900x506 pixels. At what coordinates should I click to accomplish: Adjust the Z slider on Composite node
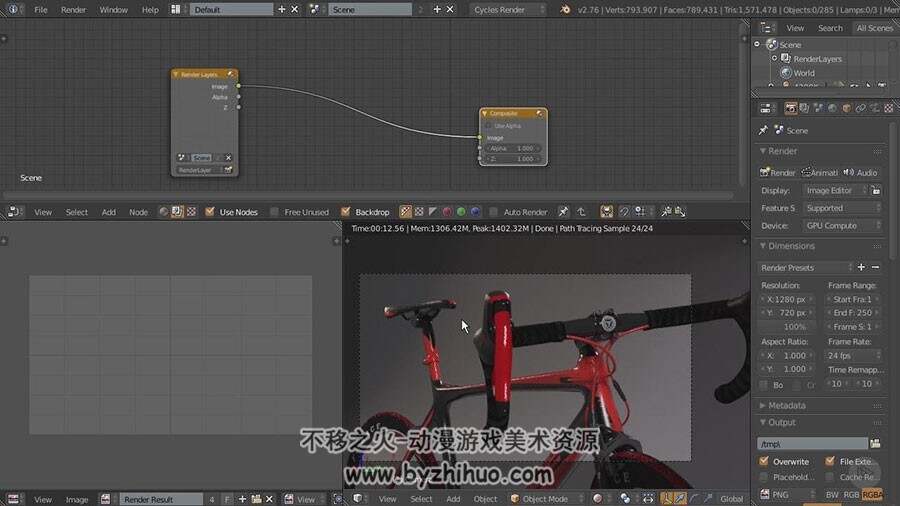tap(513, 159)
